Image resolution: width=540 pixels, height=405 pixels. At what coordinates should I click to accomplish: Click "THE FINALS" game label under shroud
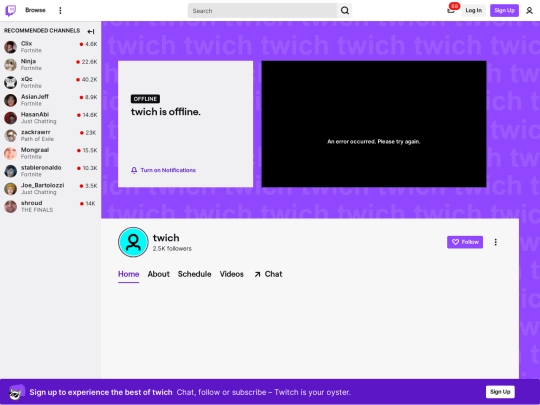click(x=37, y=210)
